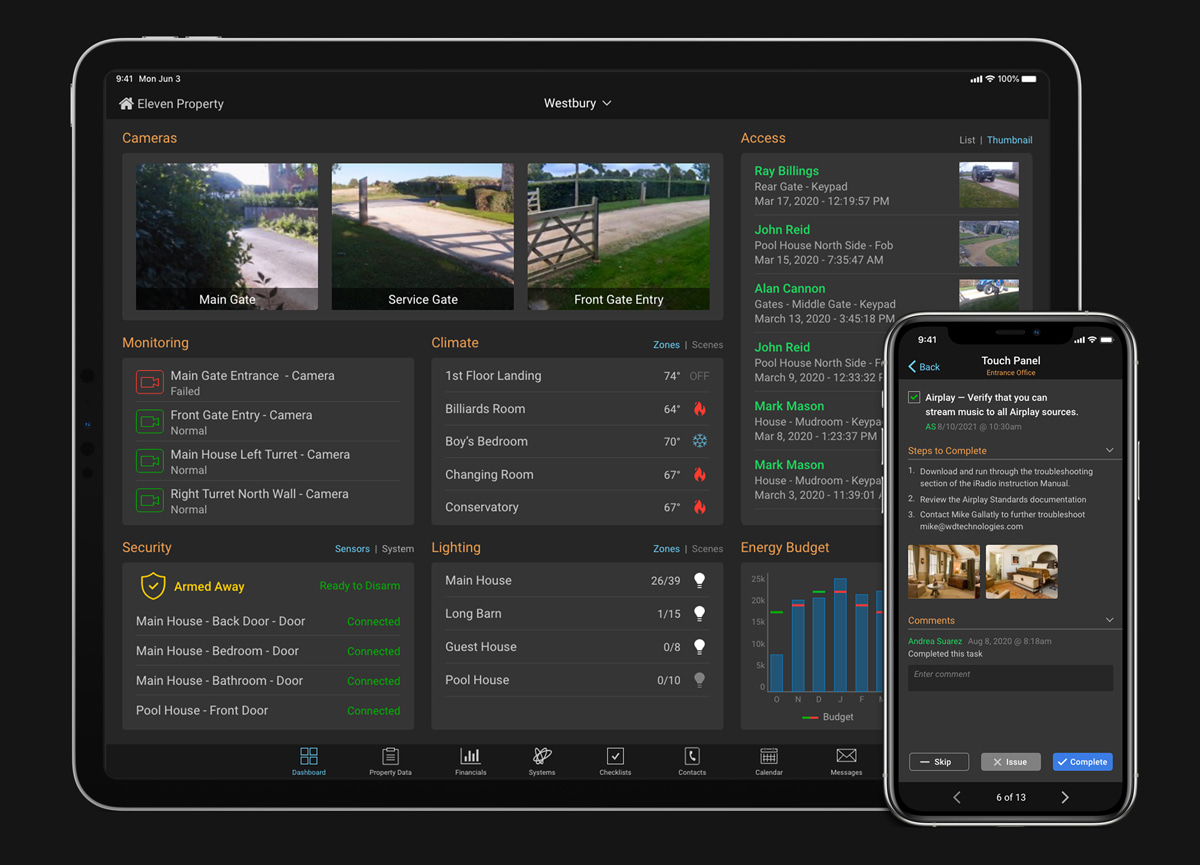1200x865 pixels.
Task: Select Main House - Back Door sensor row
Action: [x=268, y=621]
